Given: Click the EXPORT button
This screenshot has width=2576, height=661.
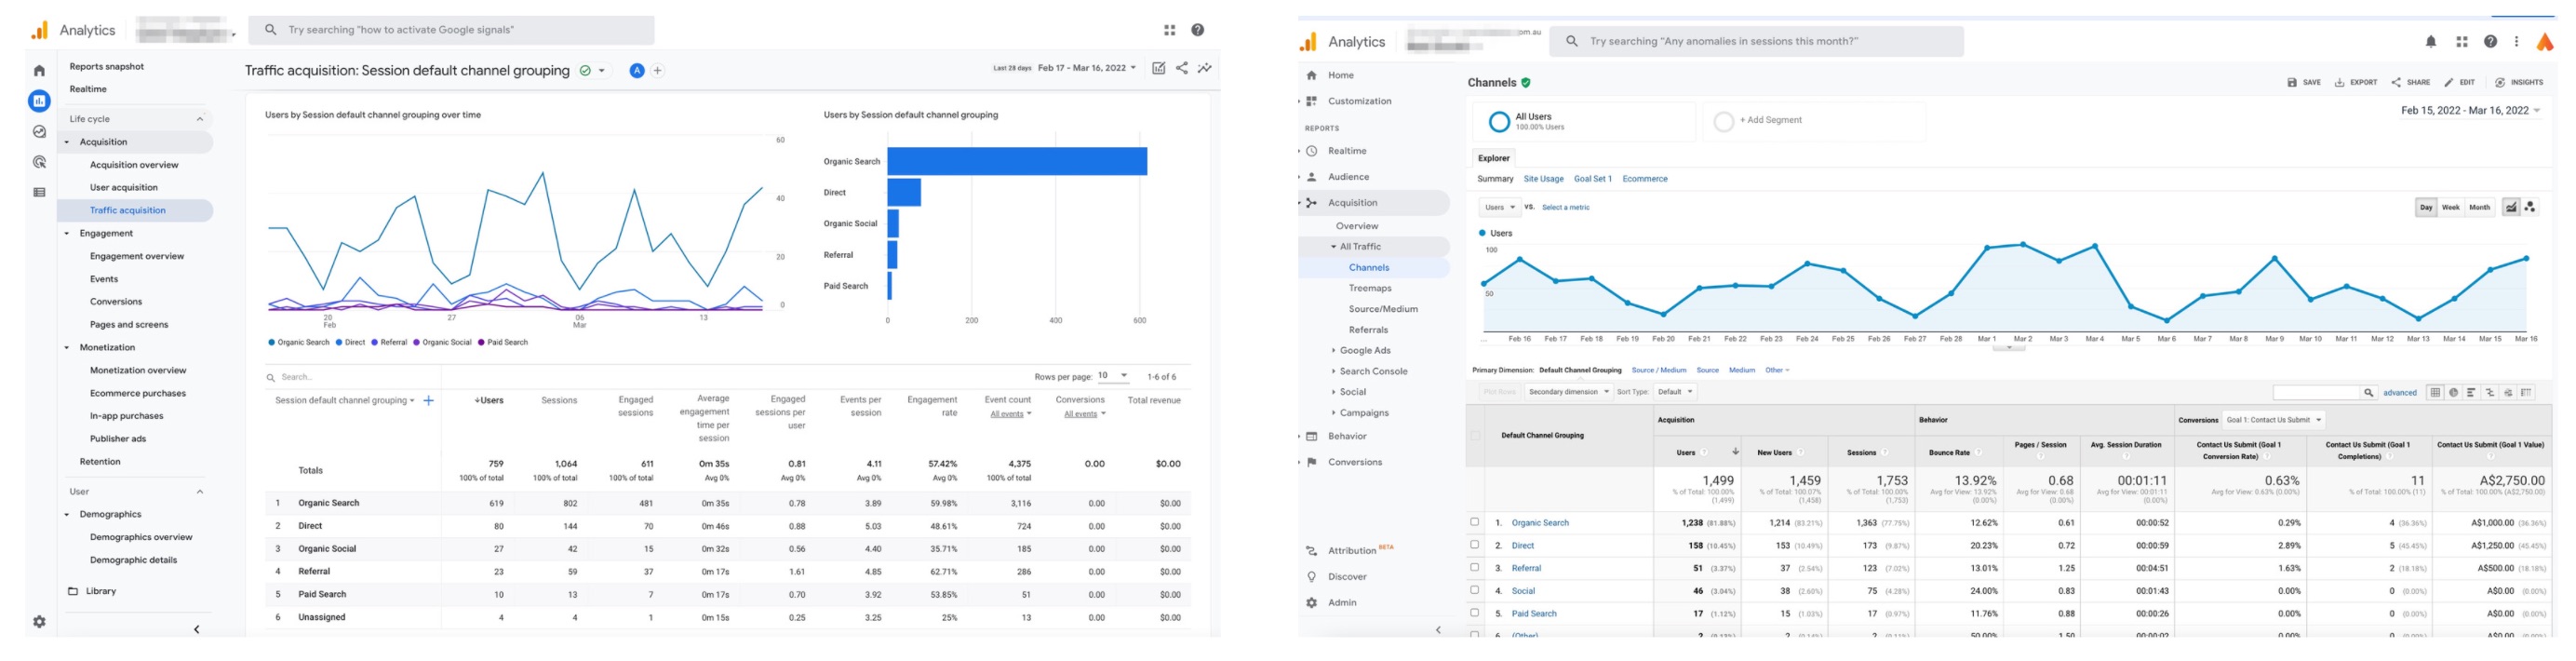Looking at the screenshot, I should pos(2356,83).
